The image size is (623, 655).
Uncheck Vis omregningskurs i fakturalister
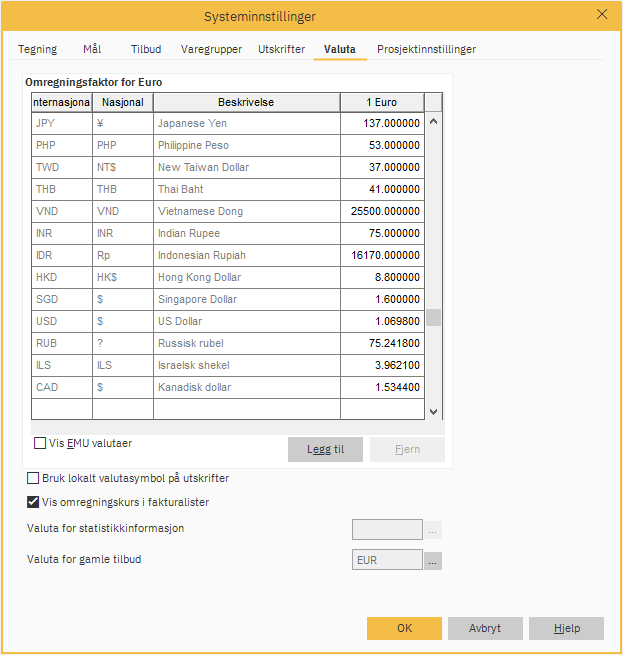tap(34, 502)
